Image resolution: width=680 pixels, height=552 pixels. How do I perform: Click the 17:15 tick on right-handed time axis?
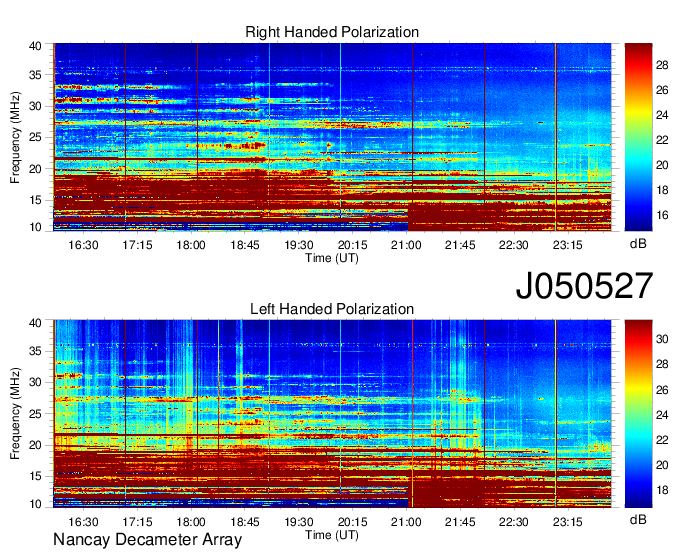pos(137,245)
